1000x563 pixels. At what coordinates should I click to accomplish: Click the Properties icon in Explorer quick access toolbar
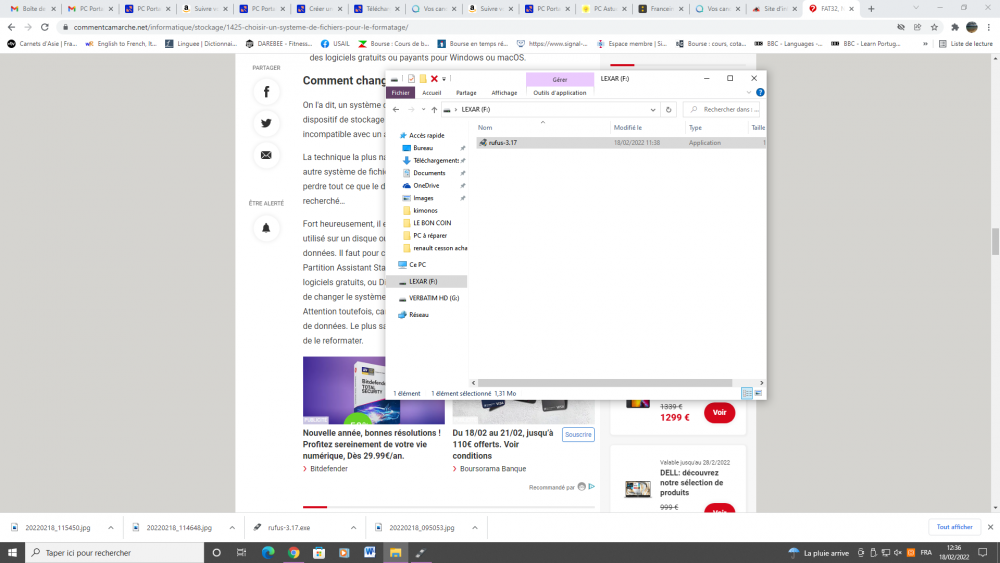coord(411,78)
